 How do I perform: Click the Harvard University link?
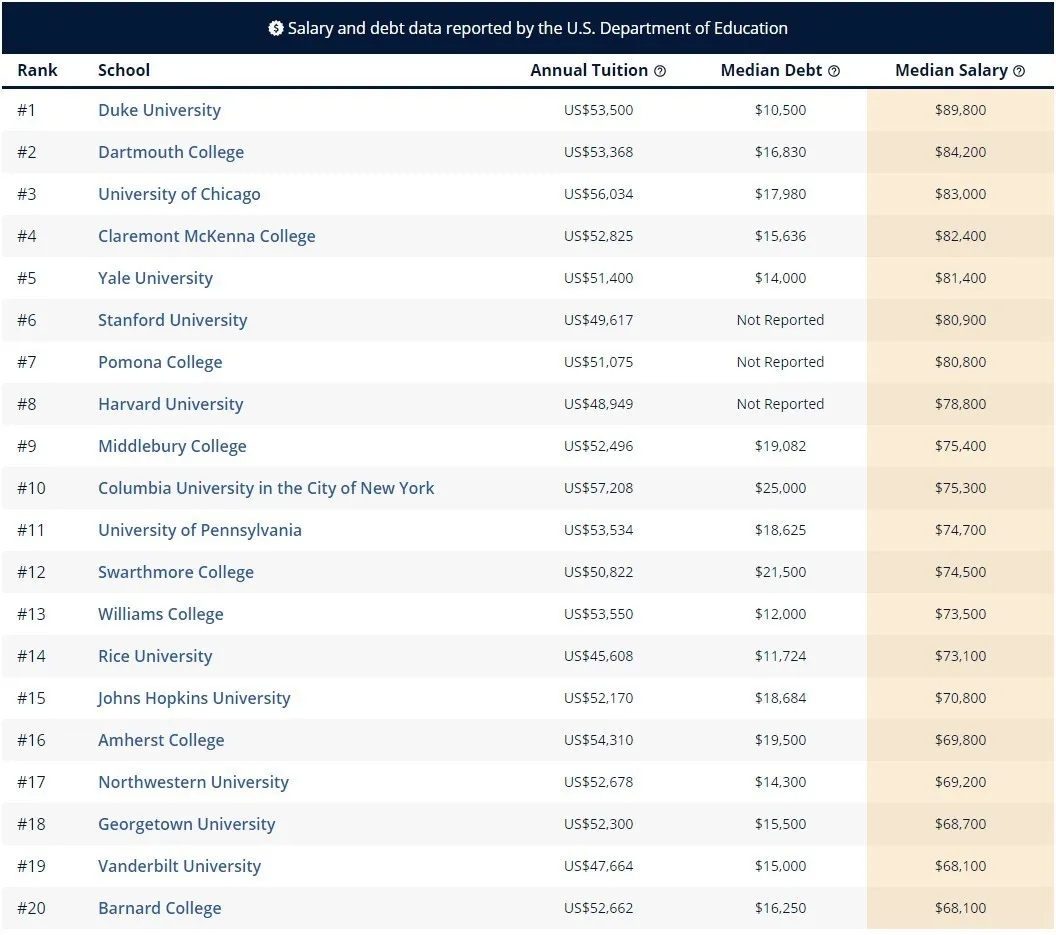[170, 404]
